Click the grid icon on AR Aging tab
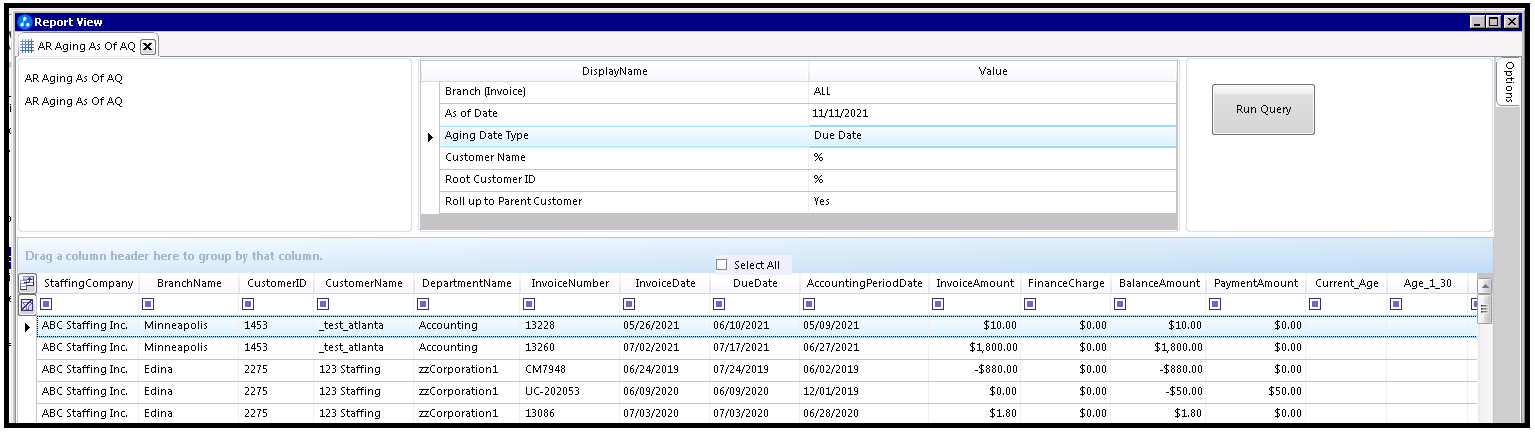The image size is (1535, 432). (x=27, y=46)
